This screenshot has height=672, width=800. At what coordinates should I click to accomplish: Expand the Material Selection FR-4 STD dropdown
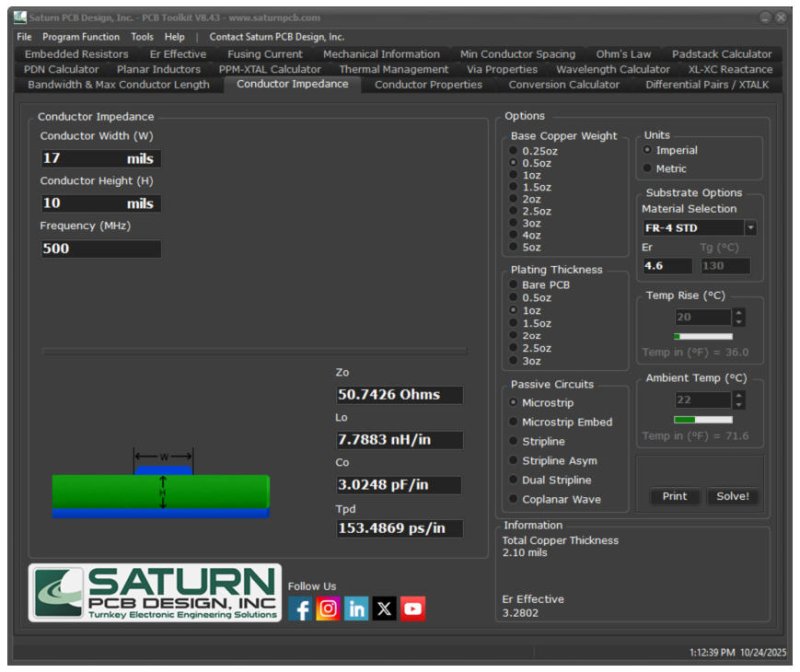coord(751,228)
